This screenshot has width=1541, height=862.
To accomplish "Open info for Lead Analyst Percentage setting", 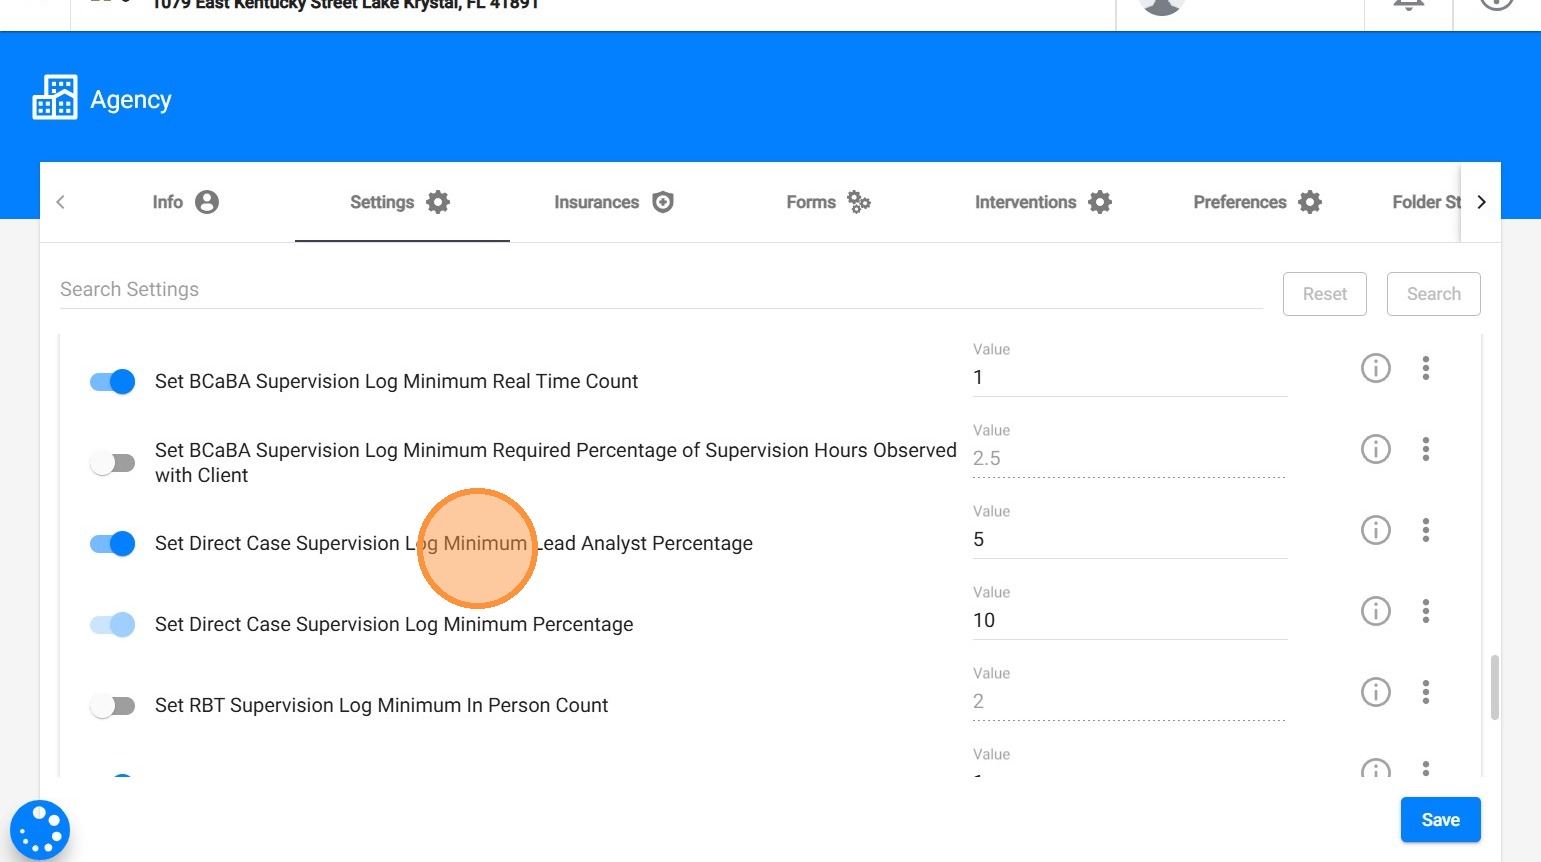I will pyautogui.click(x=1375, y=530).
